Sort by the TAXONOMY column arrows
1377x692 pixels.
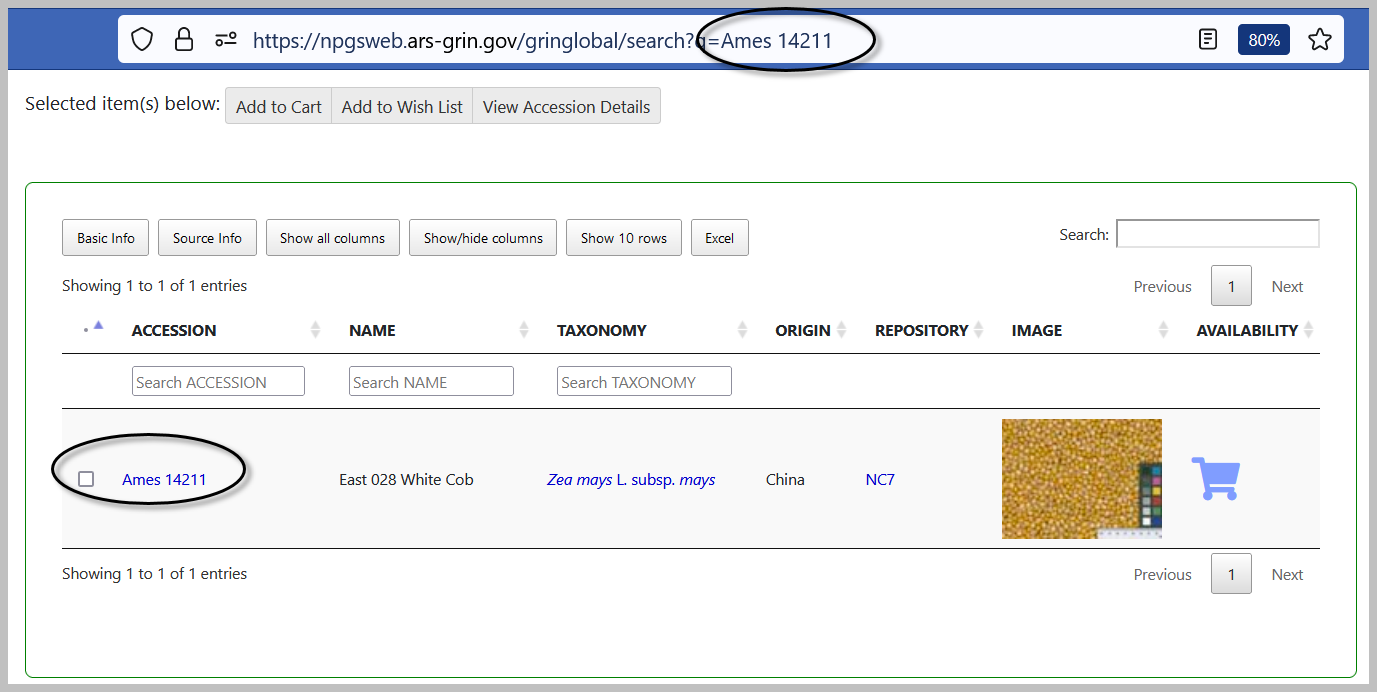(x=743, y=330)
